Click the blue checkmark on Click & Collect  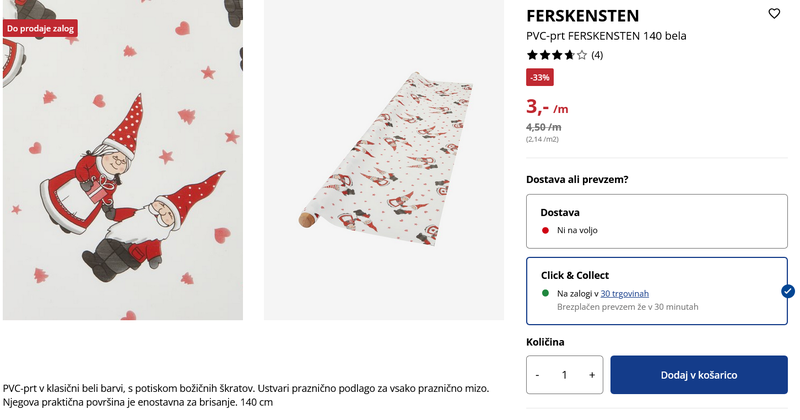click(787, 291)
